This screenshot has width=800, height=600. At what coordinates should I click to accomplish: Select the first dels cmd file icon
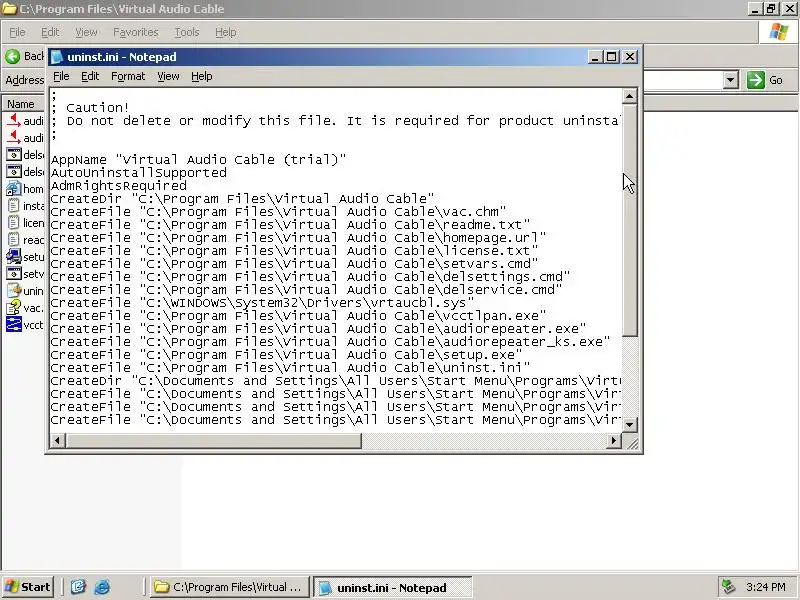click(x=14, y=155)
